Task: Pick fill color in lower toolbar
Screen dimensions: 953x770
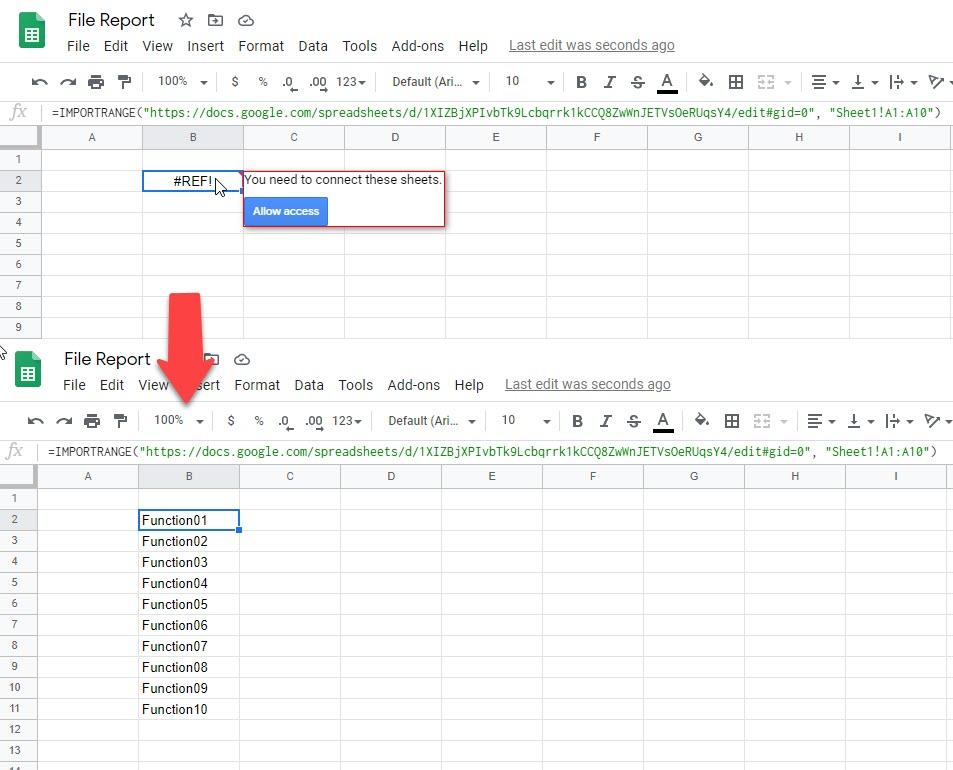Action: point(701,420)
